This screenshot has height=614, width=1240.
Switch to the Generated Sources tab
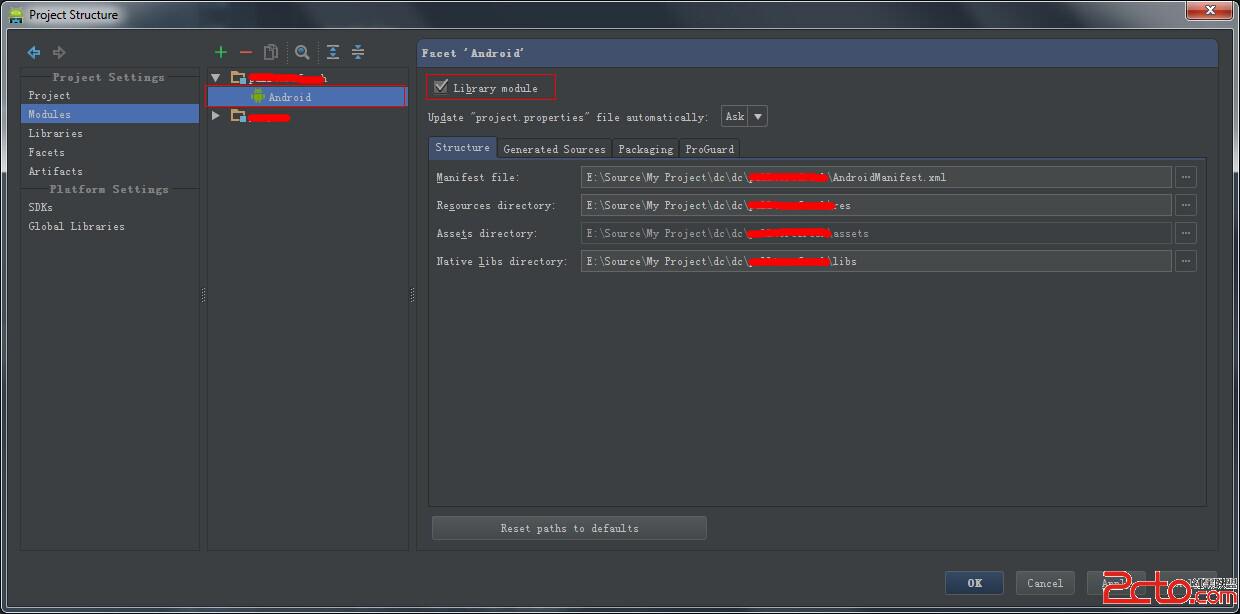[x=554, y=149]
